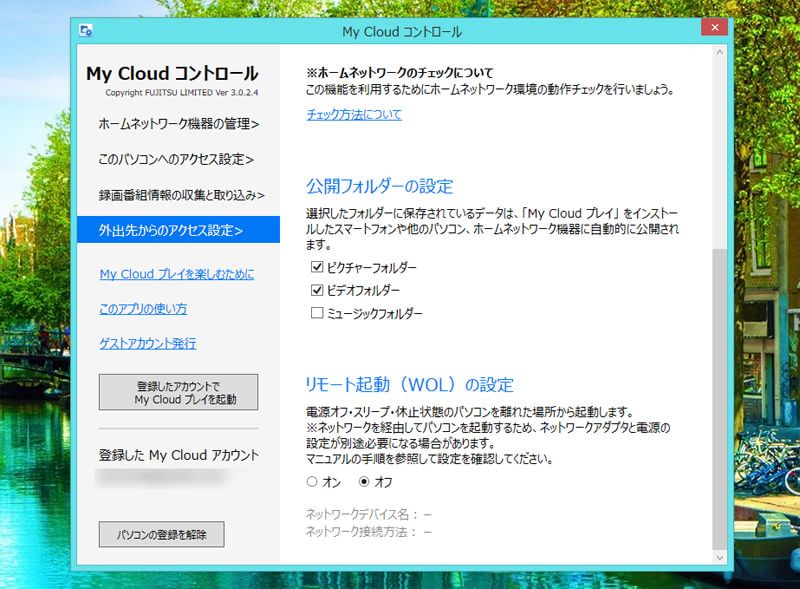Image resolution: width=800 pixels, height=589 pixels.
Task: Click the My Cloud app icon in title bar
Action: tap(87, 31)
